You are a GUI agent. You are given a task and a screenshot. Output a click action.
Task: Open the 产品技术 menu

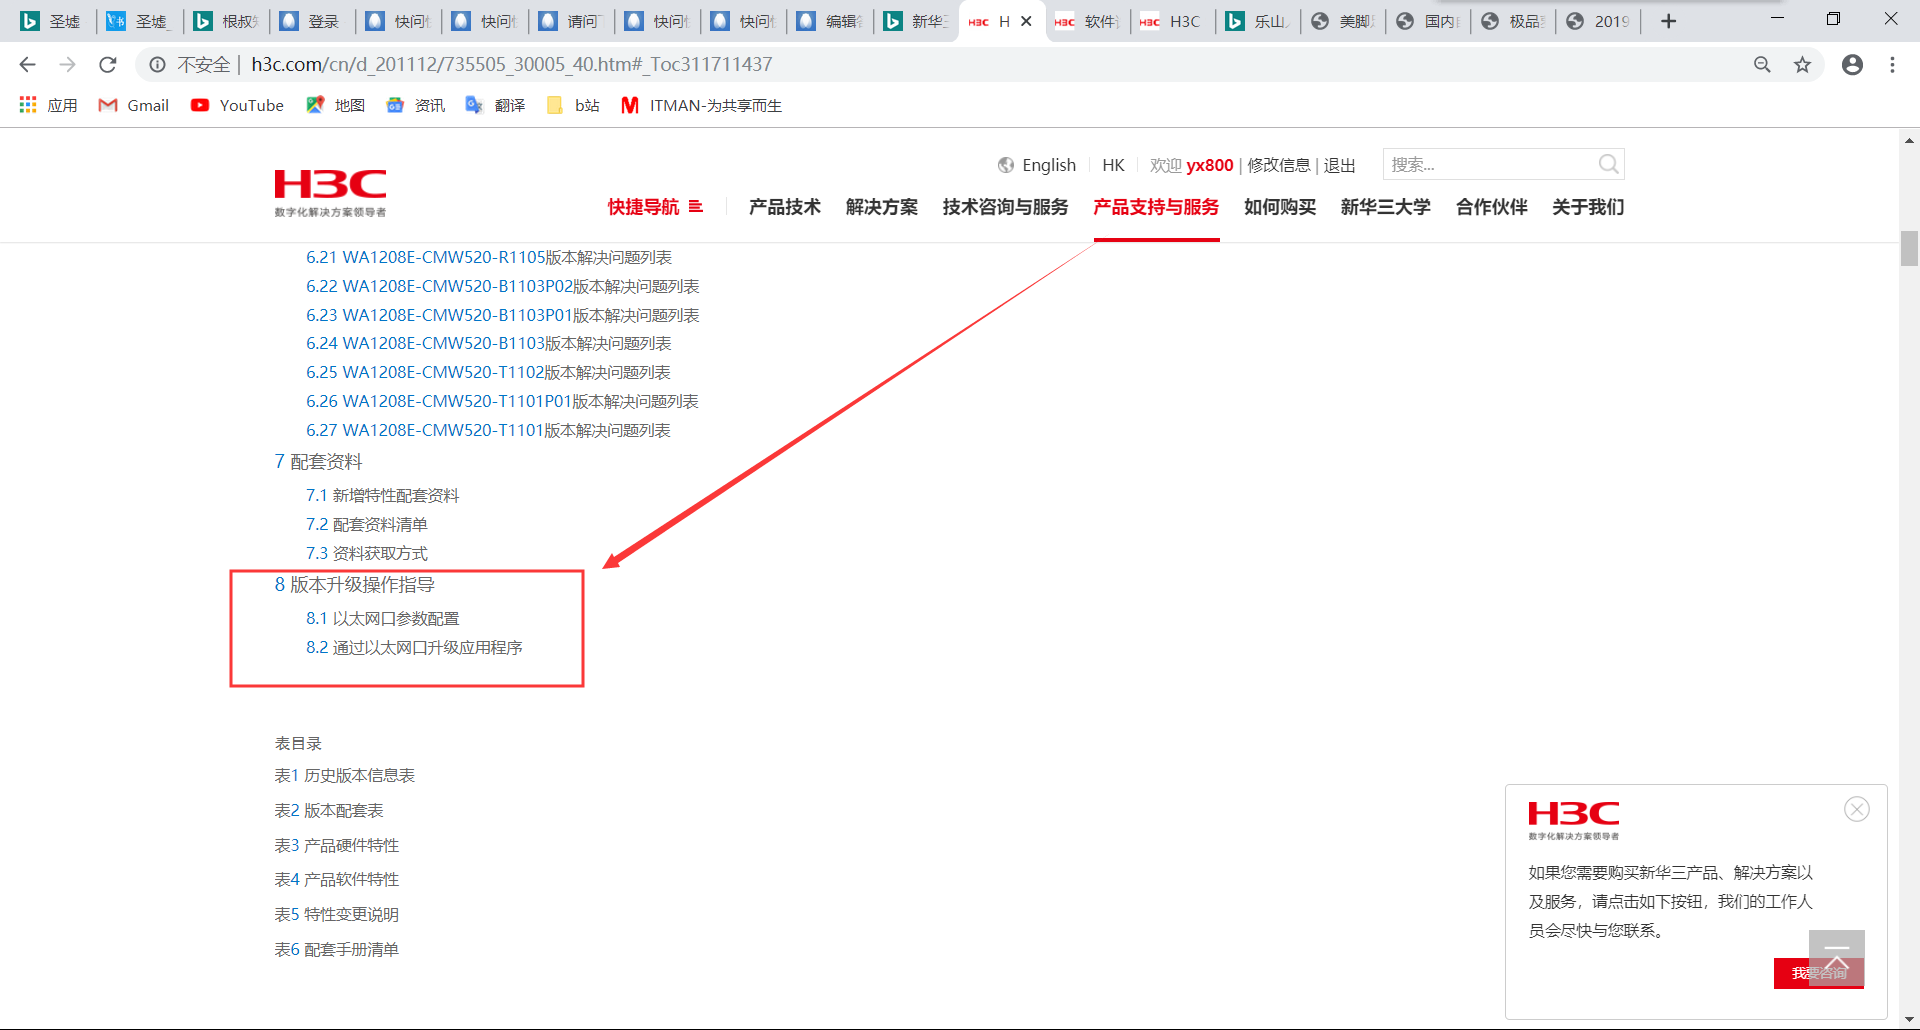(x=785, y=207)
